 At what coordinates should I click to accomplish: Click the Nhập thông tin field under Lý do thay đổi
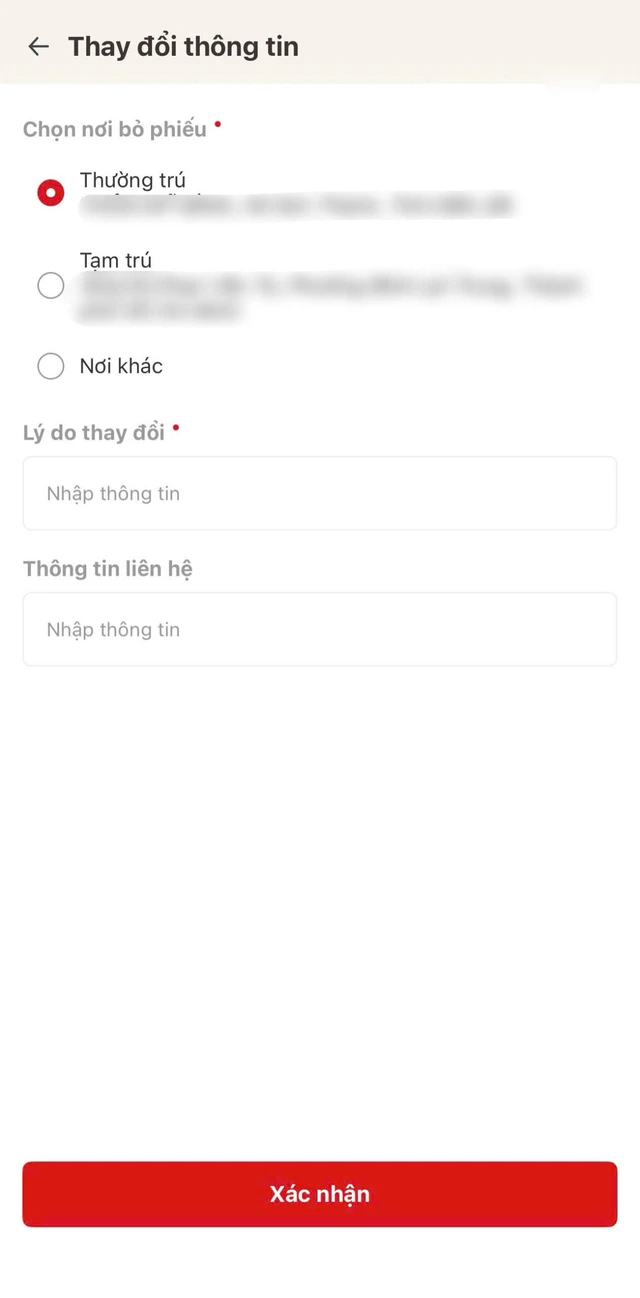click(x=319, y=493)
